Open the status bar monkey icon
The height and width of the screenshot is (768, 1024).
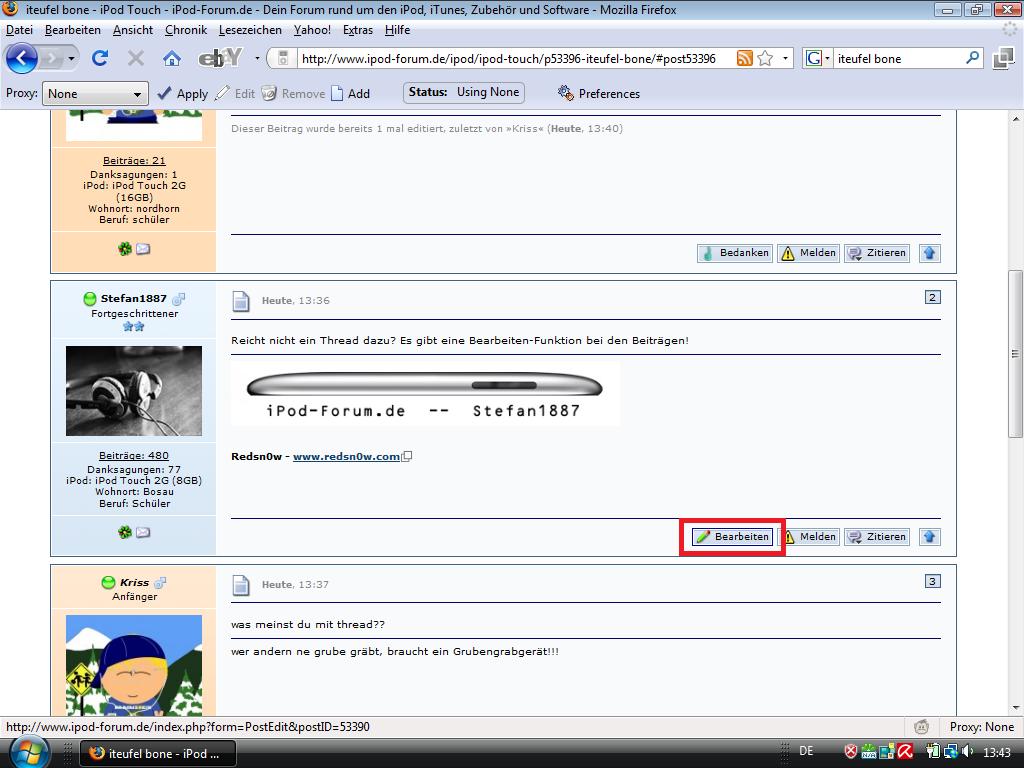click(x=921, y=726)
